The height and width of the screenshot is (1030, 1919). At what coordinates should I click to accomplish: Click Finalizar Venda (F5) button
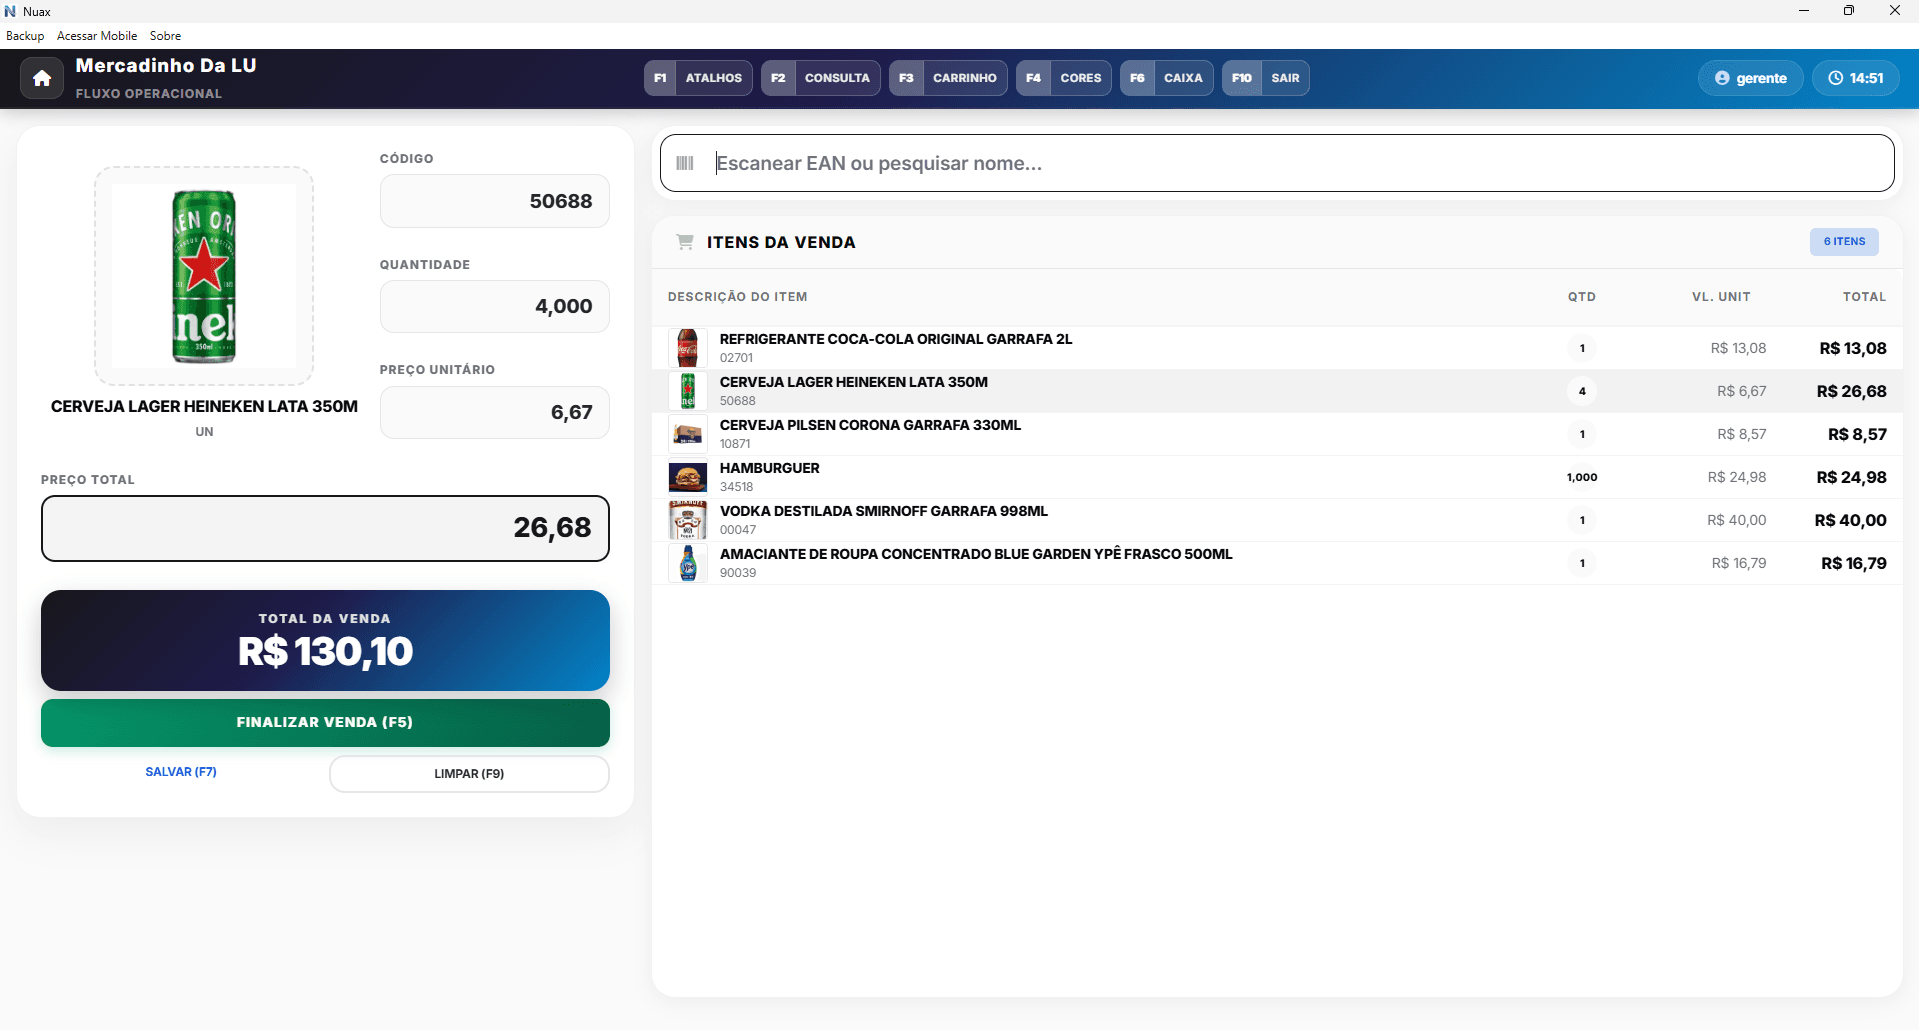pos(325,722)
